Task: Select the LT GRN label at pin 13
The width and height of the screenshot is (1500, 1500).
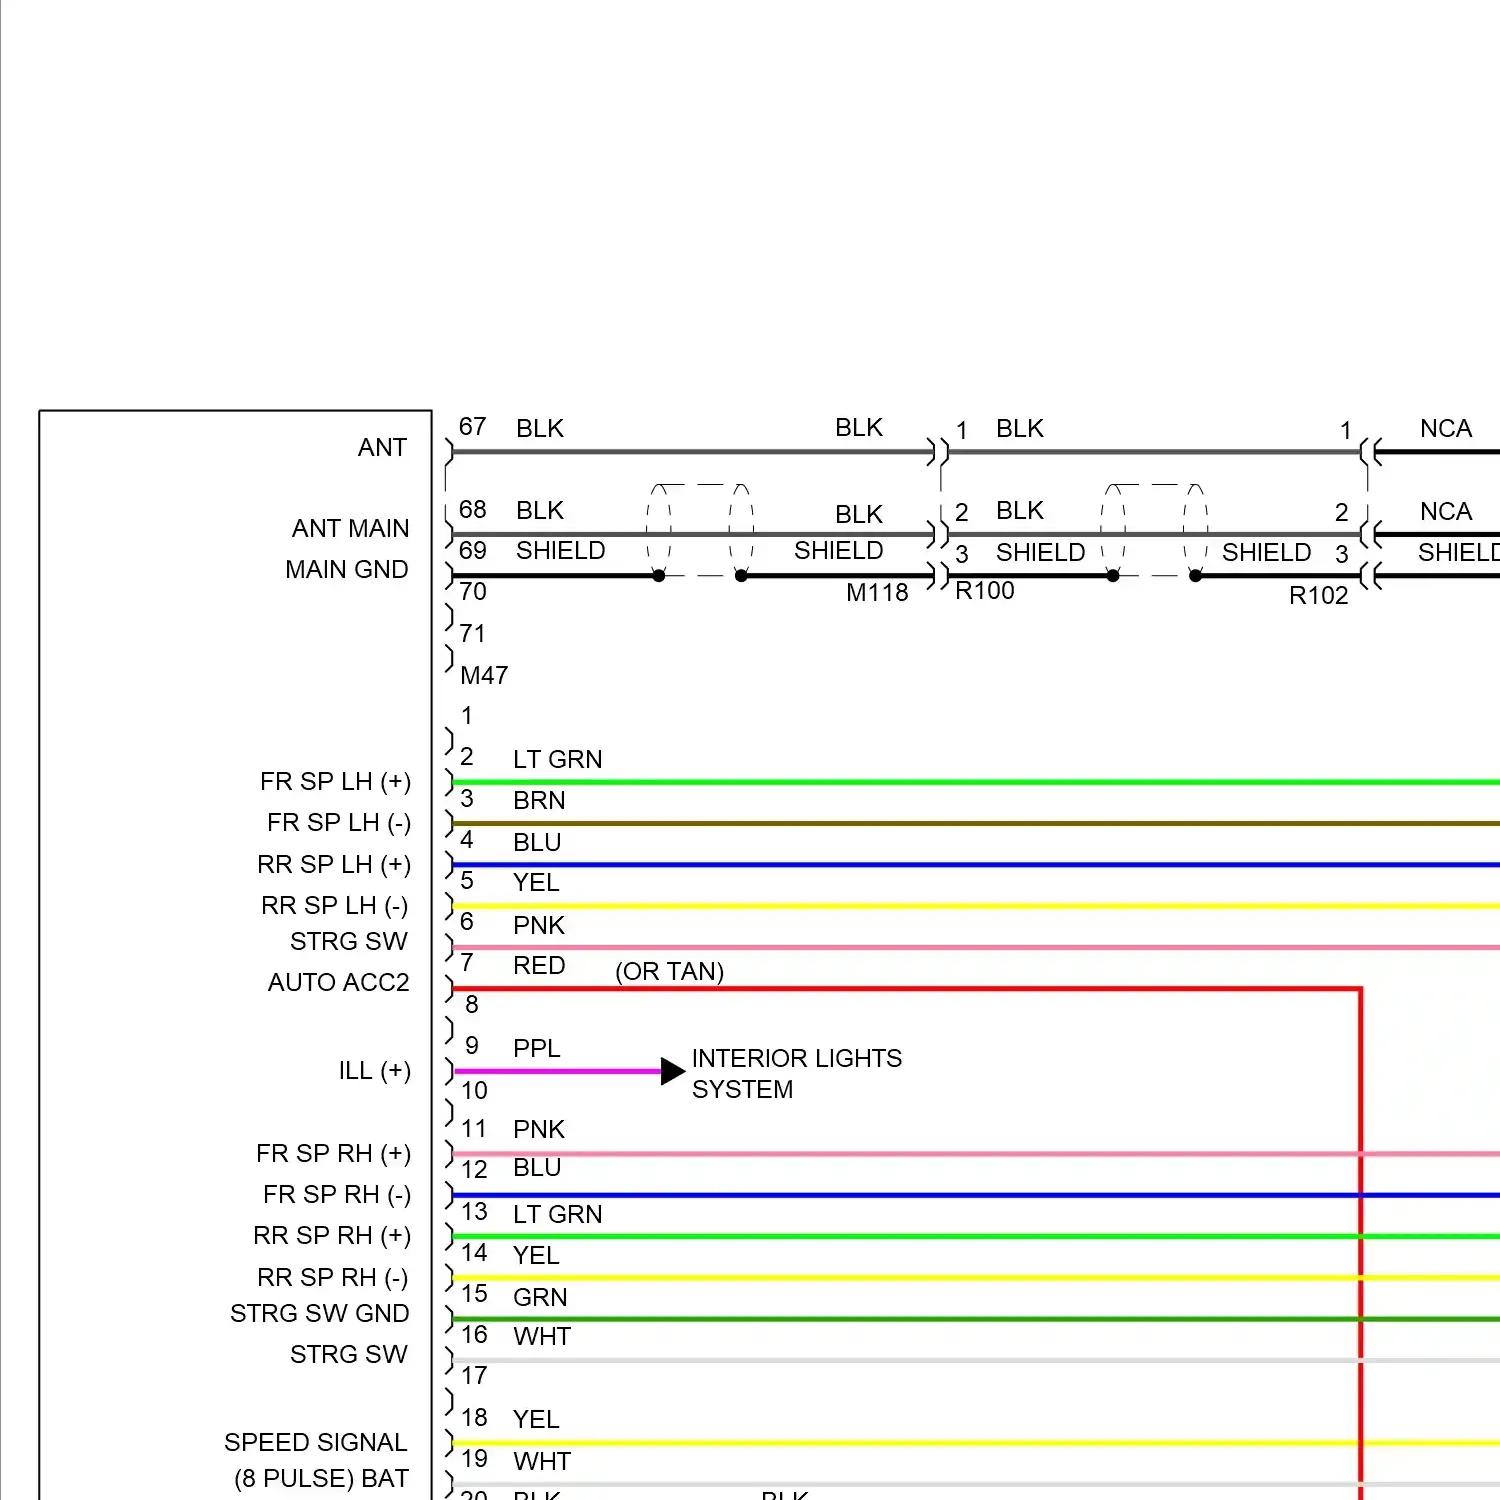Action: click(x=558, y=1214)
